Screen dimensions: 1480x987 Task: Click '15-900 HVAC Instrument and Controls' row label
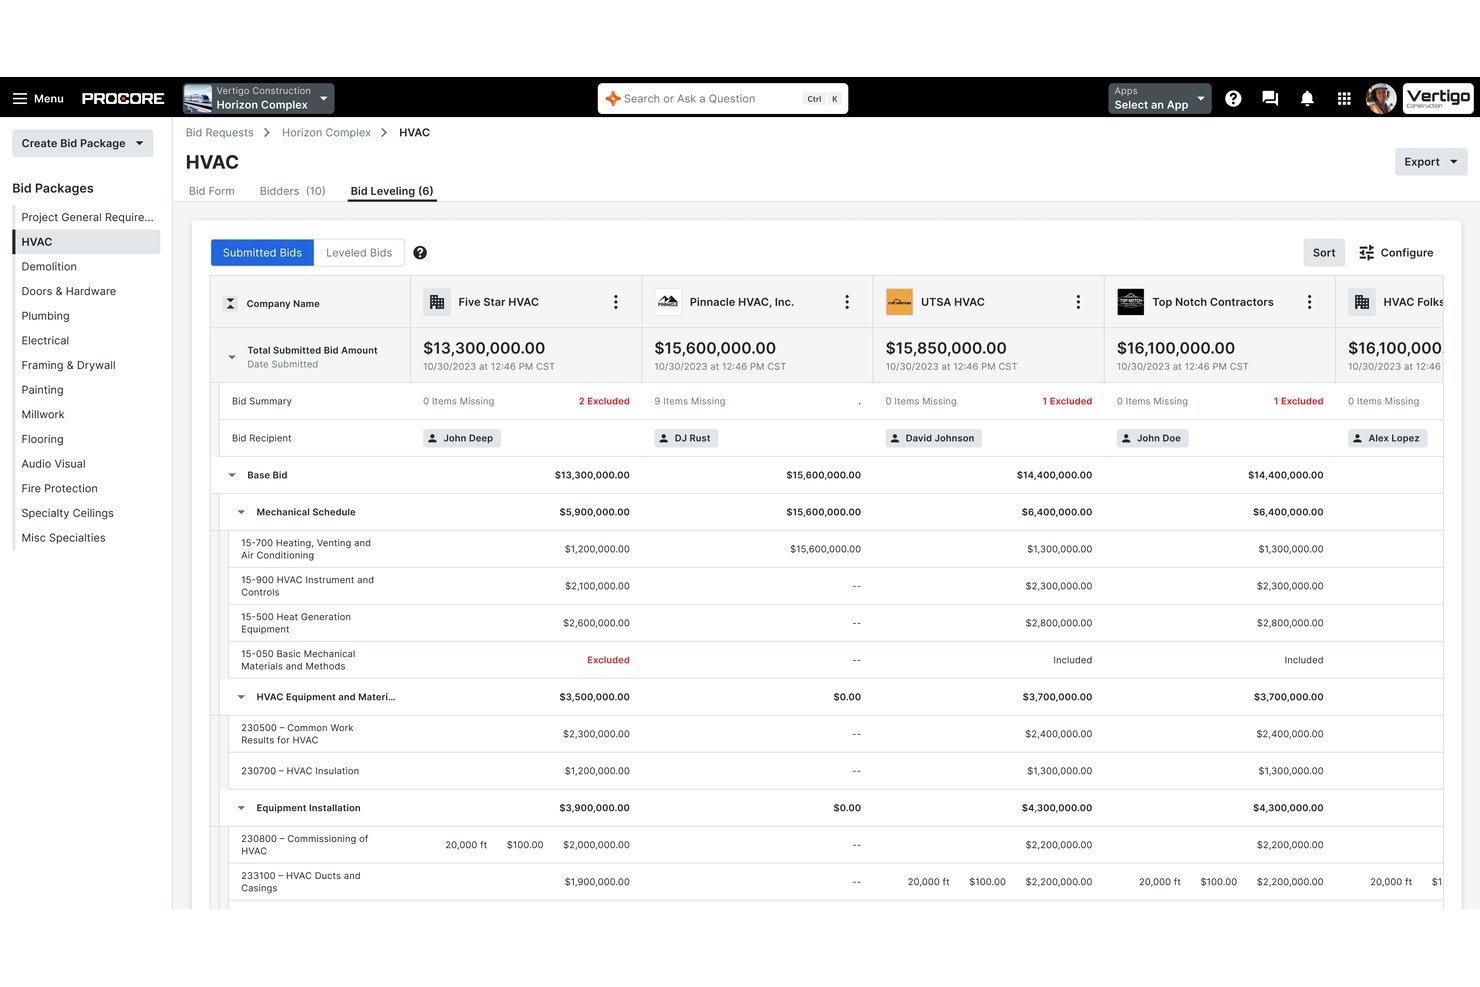pyautogui.click(x=307, y=586)
